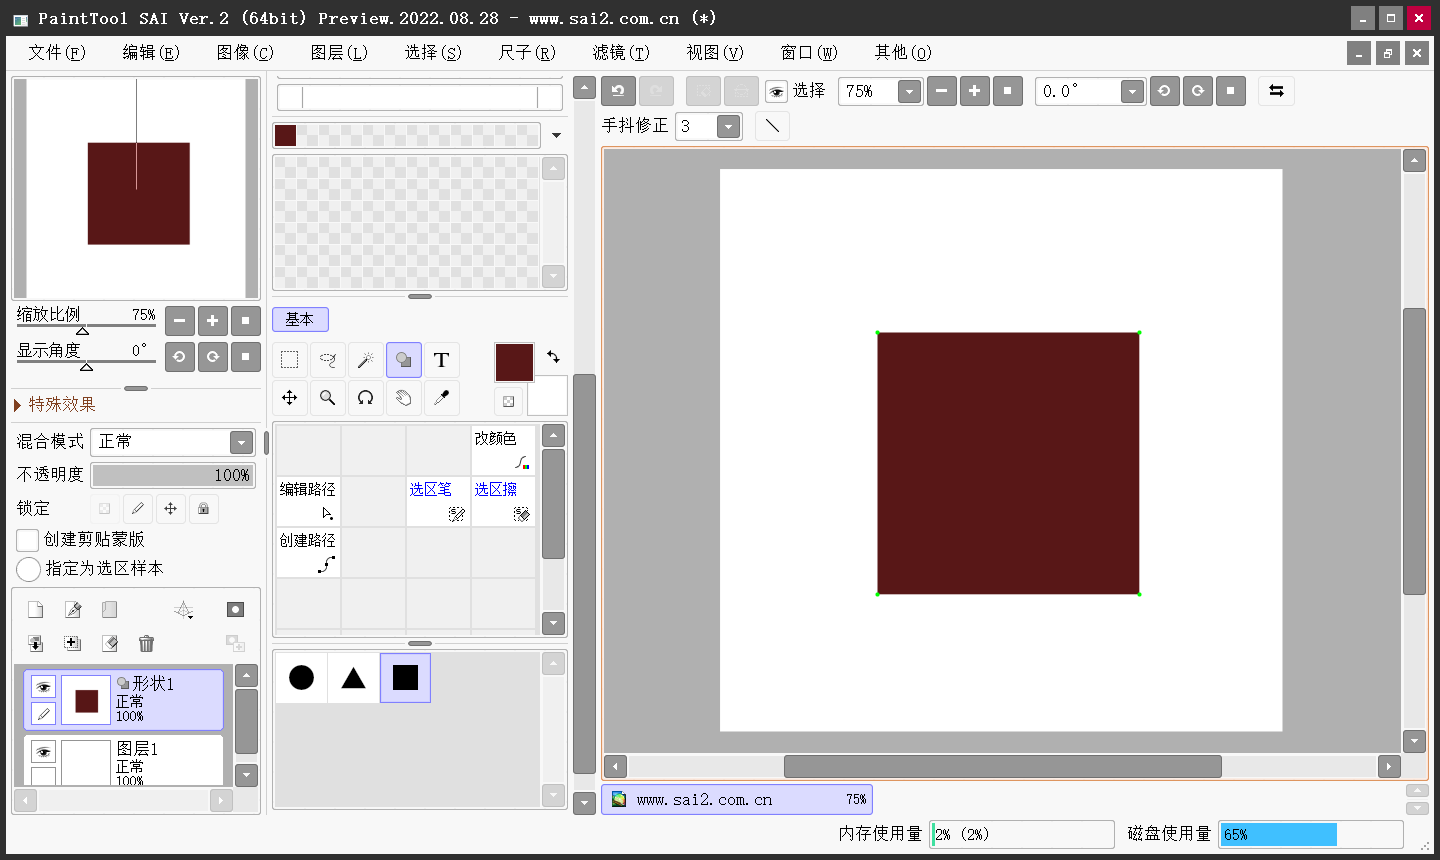Create a new normal layer
Image resolution: width=1440 pixels, height=860 pixels.
coord(35,610)
